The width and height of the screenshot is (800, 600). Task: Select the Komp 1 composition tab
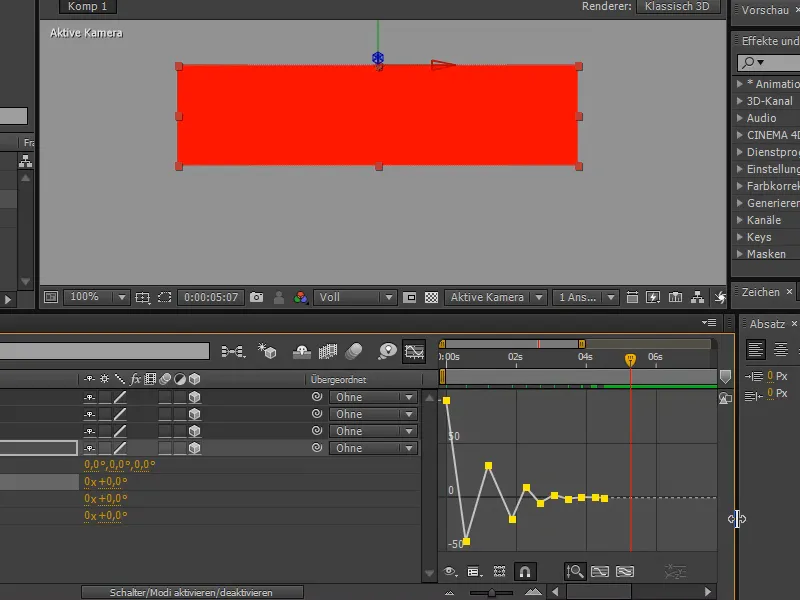point(87,6)
